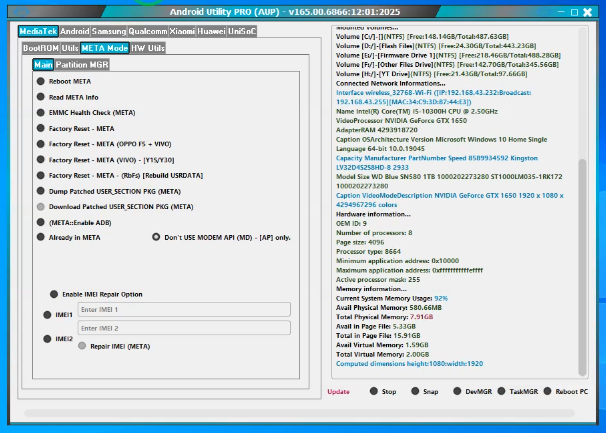Open the HW Utils sub-tab
606x433 pixels.
(x=148, y=48)
